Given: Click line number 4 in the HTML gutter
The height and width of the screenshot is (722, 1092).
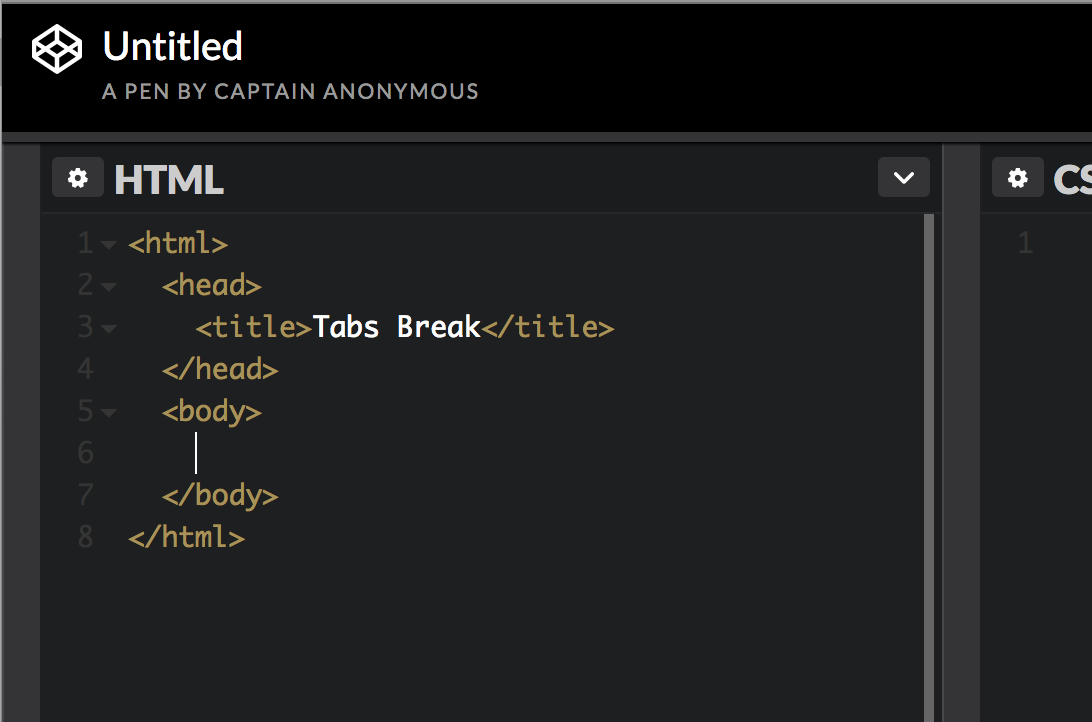Looking at the screenshot, I should click(85, 370).
